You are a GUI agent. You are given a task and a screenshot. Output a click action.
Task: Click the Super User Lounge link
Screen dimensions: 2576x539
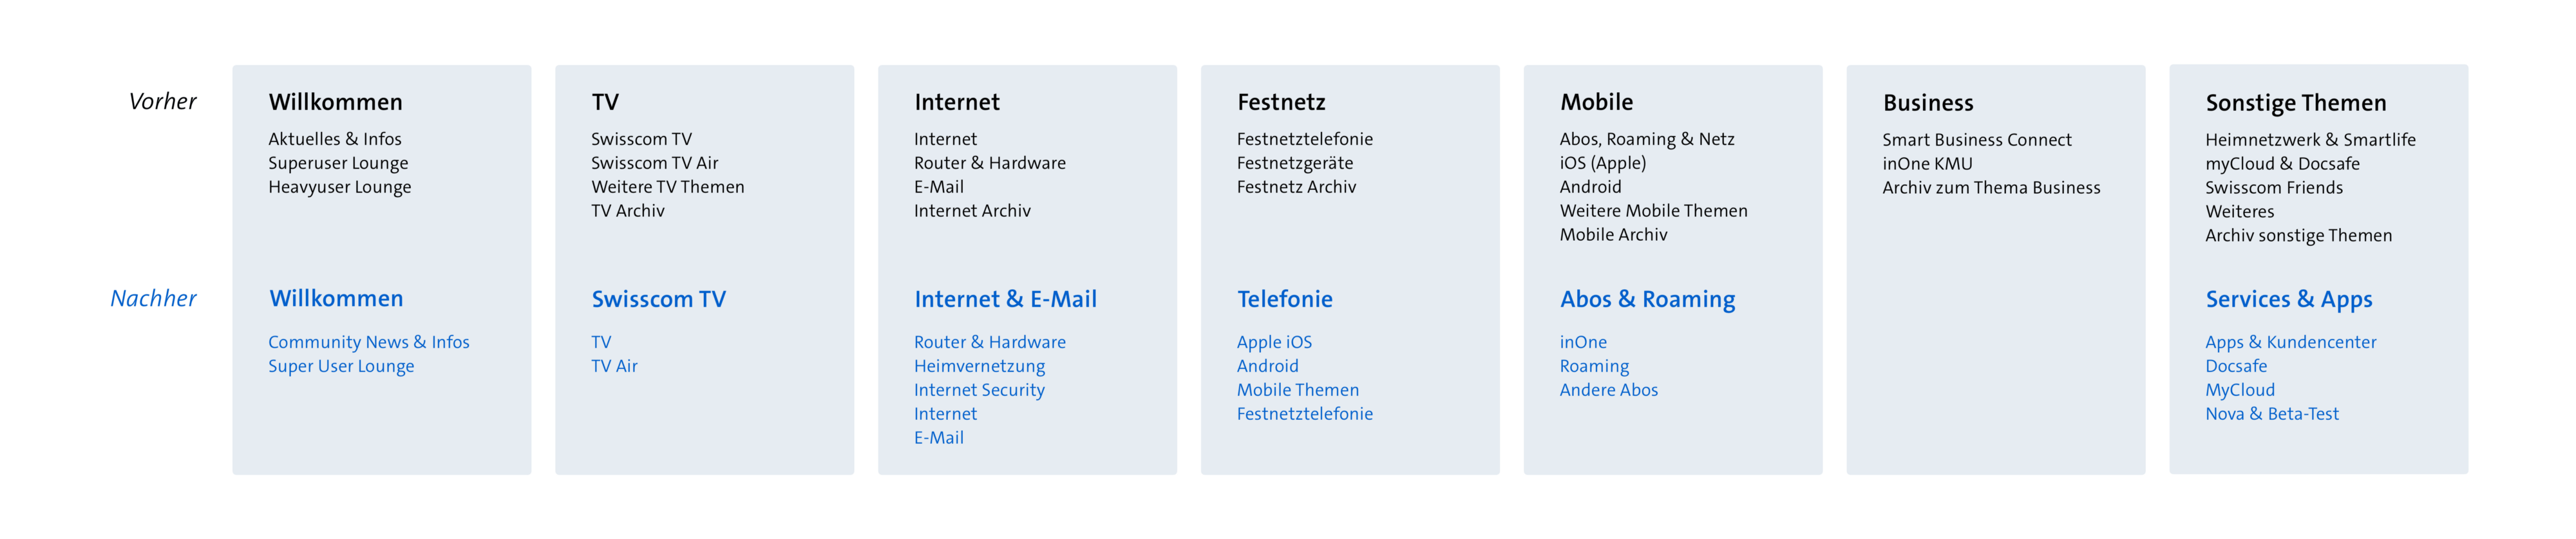[340, 366]
